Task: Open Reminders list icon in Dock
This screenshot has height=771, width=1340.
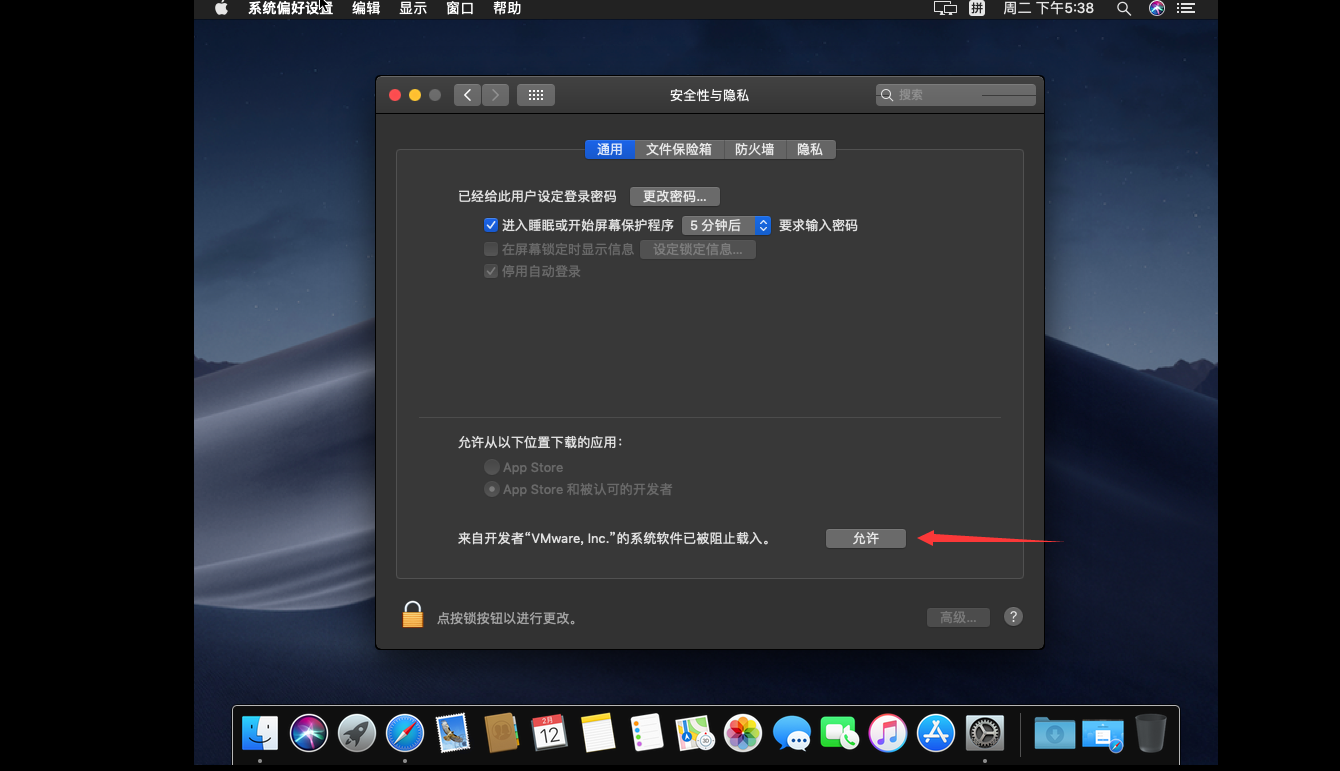Action: [x=647, y=733]
